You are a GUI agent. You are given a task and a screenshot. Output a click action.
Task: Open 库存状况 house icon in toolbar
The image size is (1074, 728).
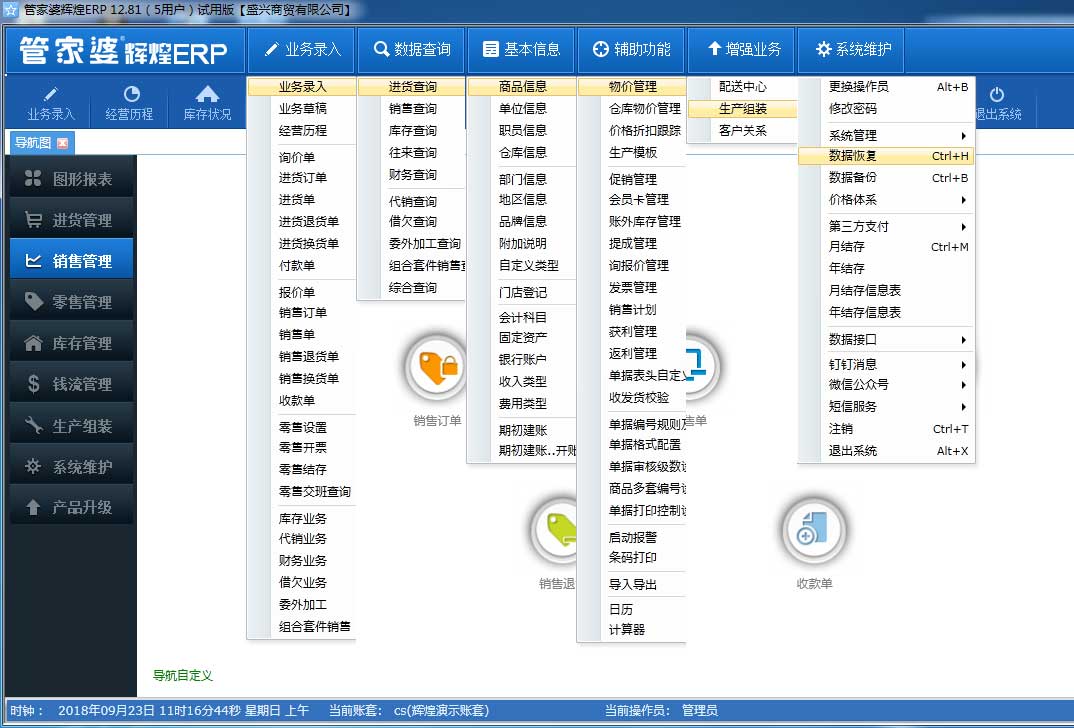click(x=207, y=94)
